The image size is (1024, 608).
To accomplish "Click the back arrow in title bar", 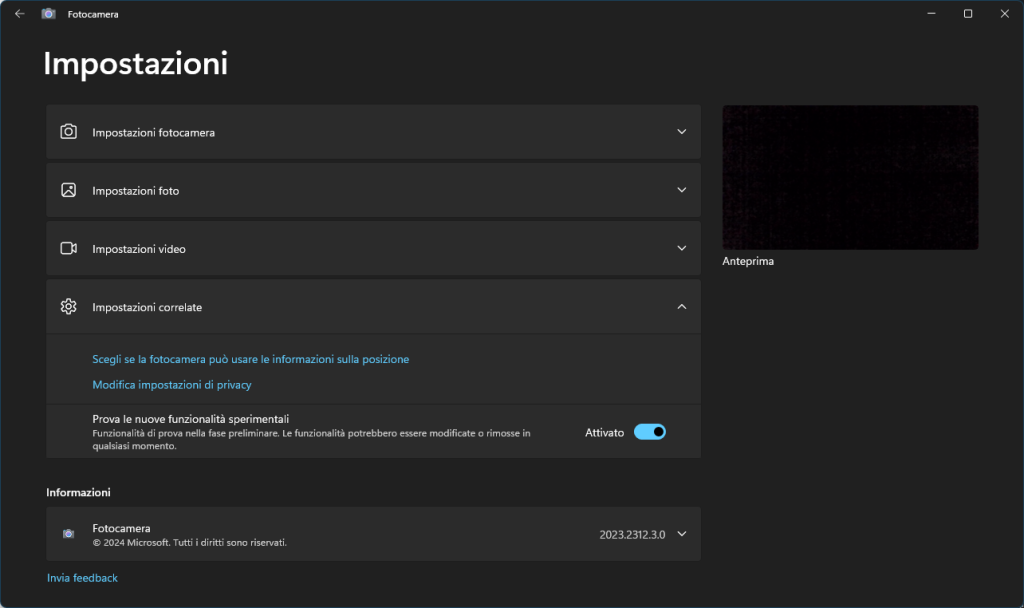I will click(19, 14).
